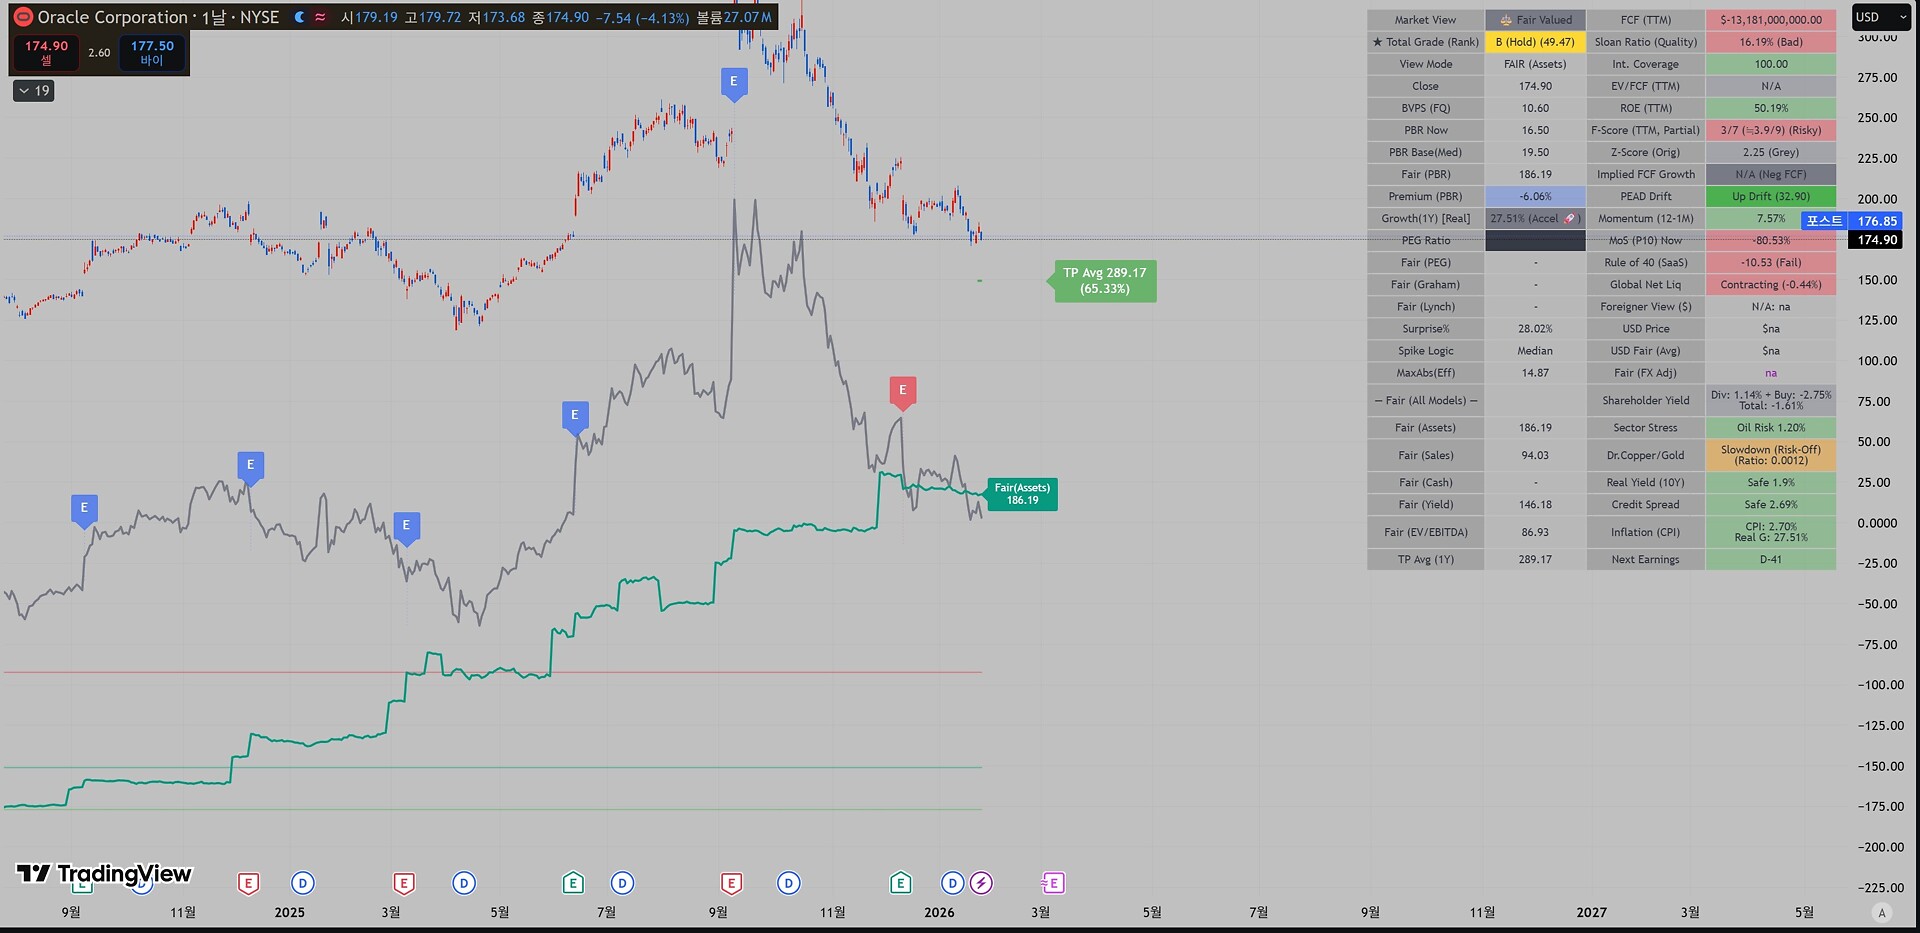The height and width of the screenshot is (933, 1920).
Task: Click blue E earnings flag at December 2024
Action: coord(250,466)
